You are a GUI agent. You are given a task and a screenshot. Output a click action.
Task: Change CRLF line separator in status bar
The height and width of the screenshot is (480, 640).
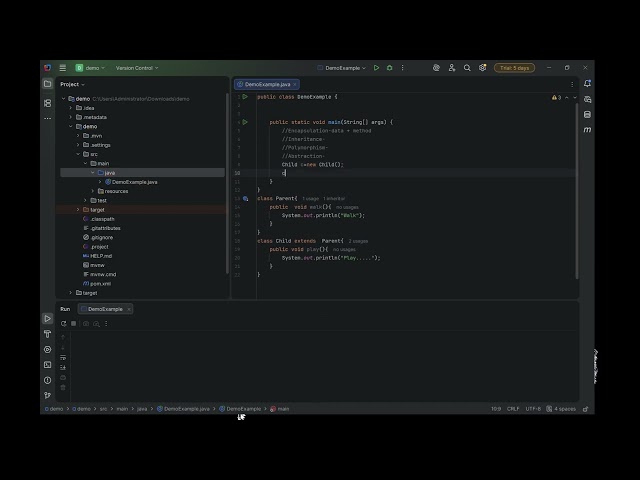point(513,409)
